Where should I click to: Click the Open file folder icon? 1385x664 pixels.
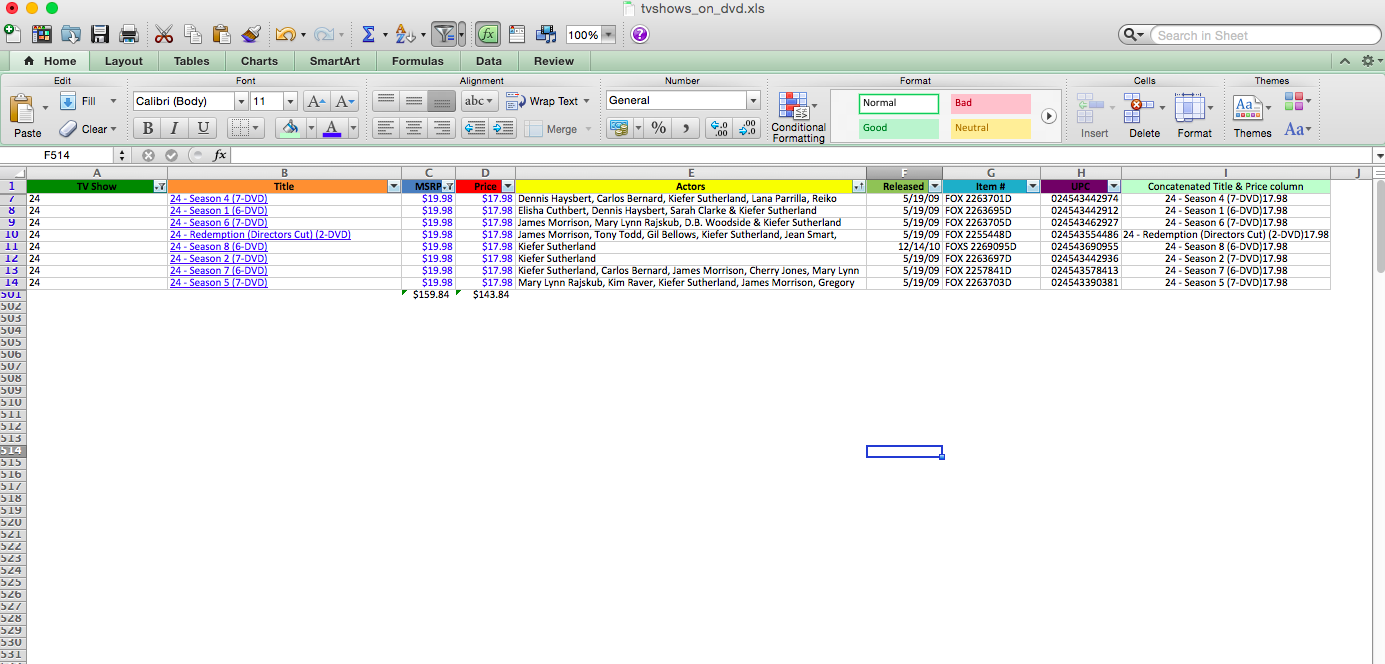tap(71, 34)
